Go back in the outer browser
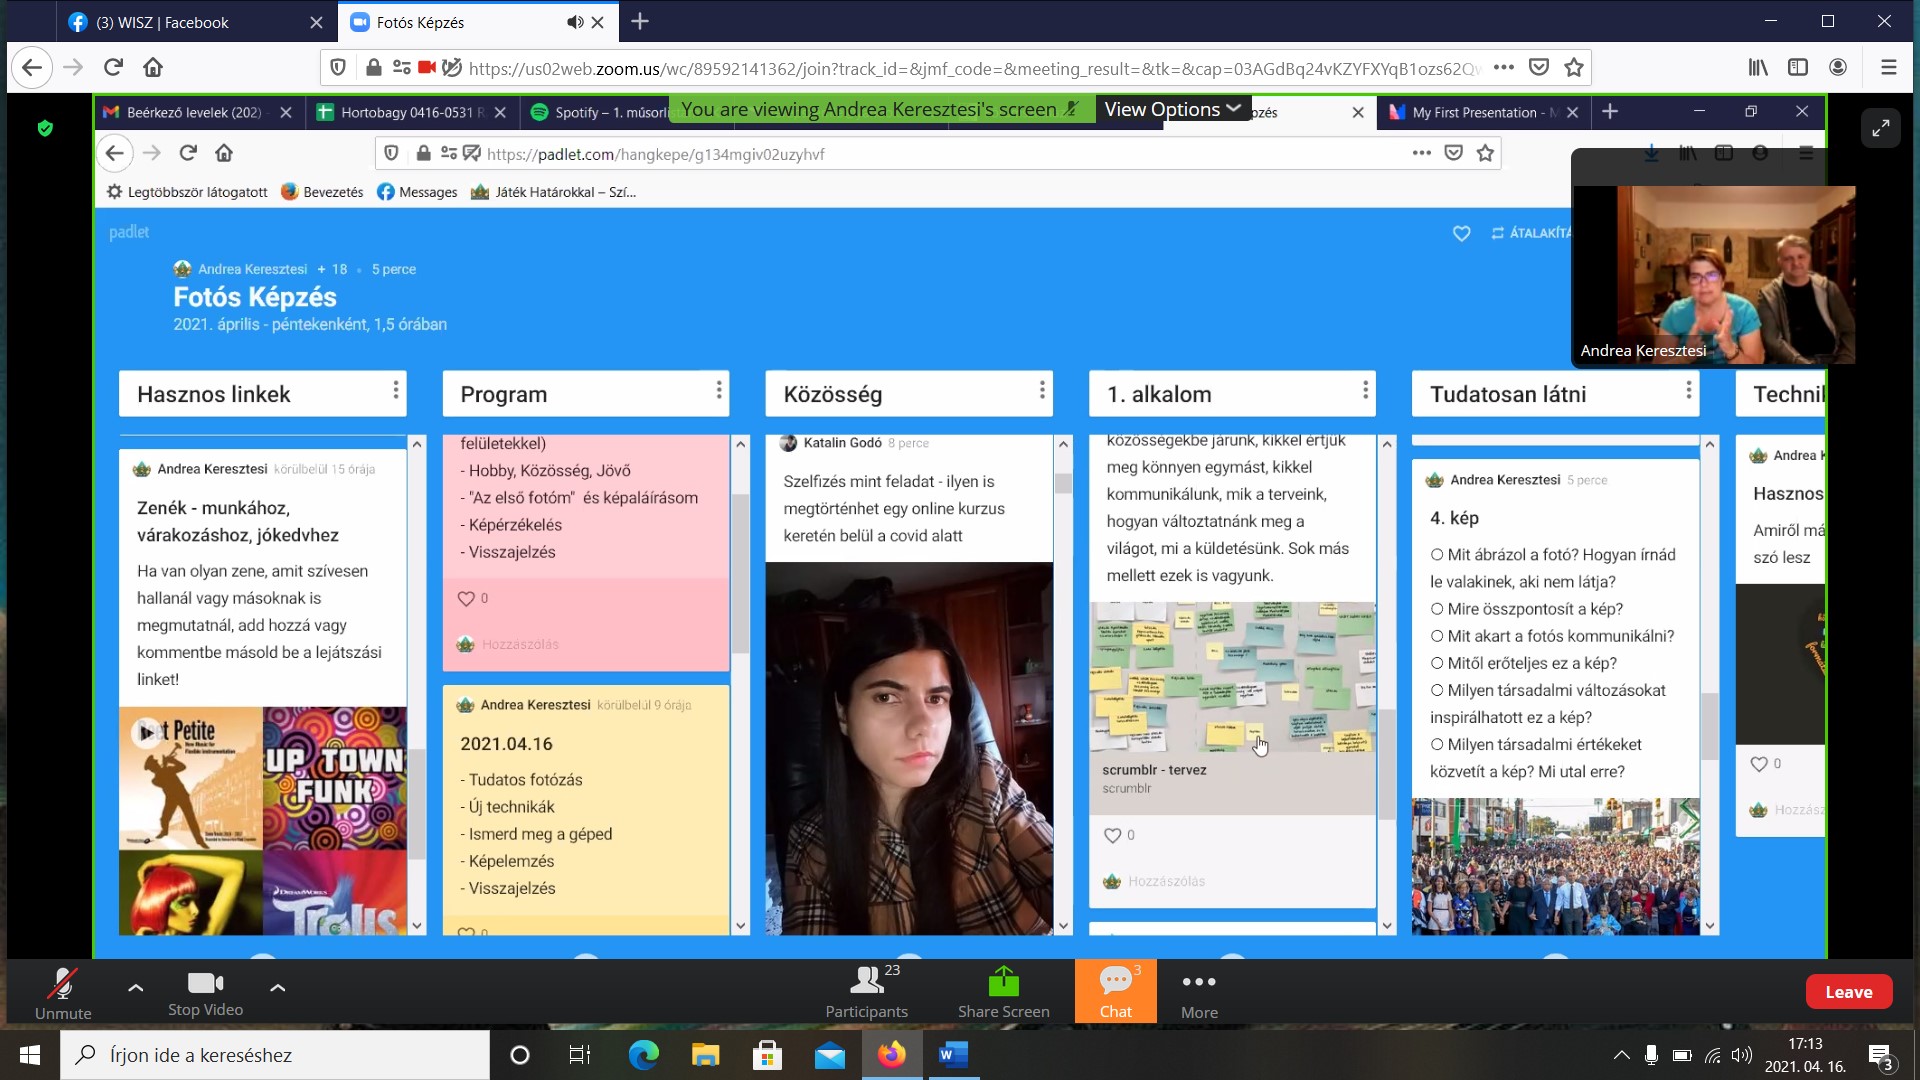The height and width of the screenshot is (1080, 1920). (x=32, y=67)
